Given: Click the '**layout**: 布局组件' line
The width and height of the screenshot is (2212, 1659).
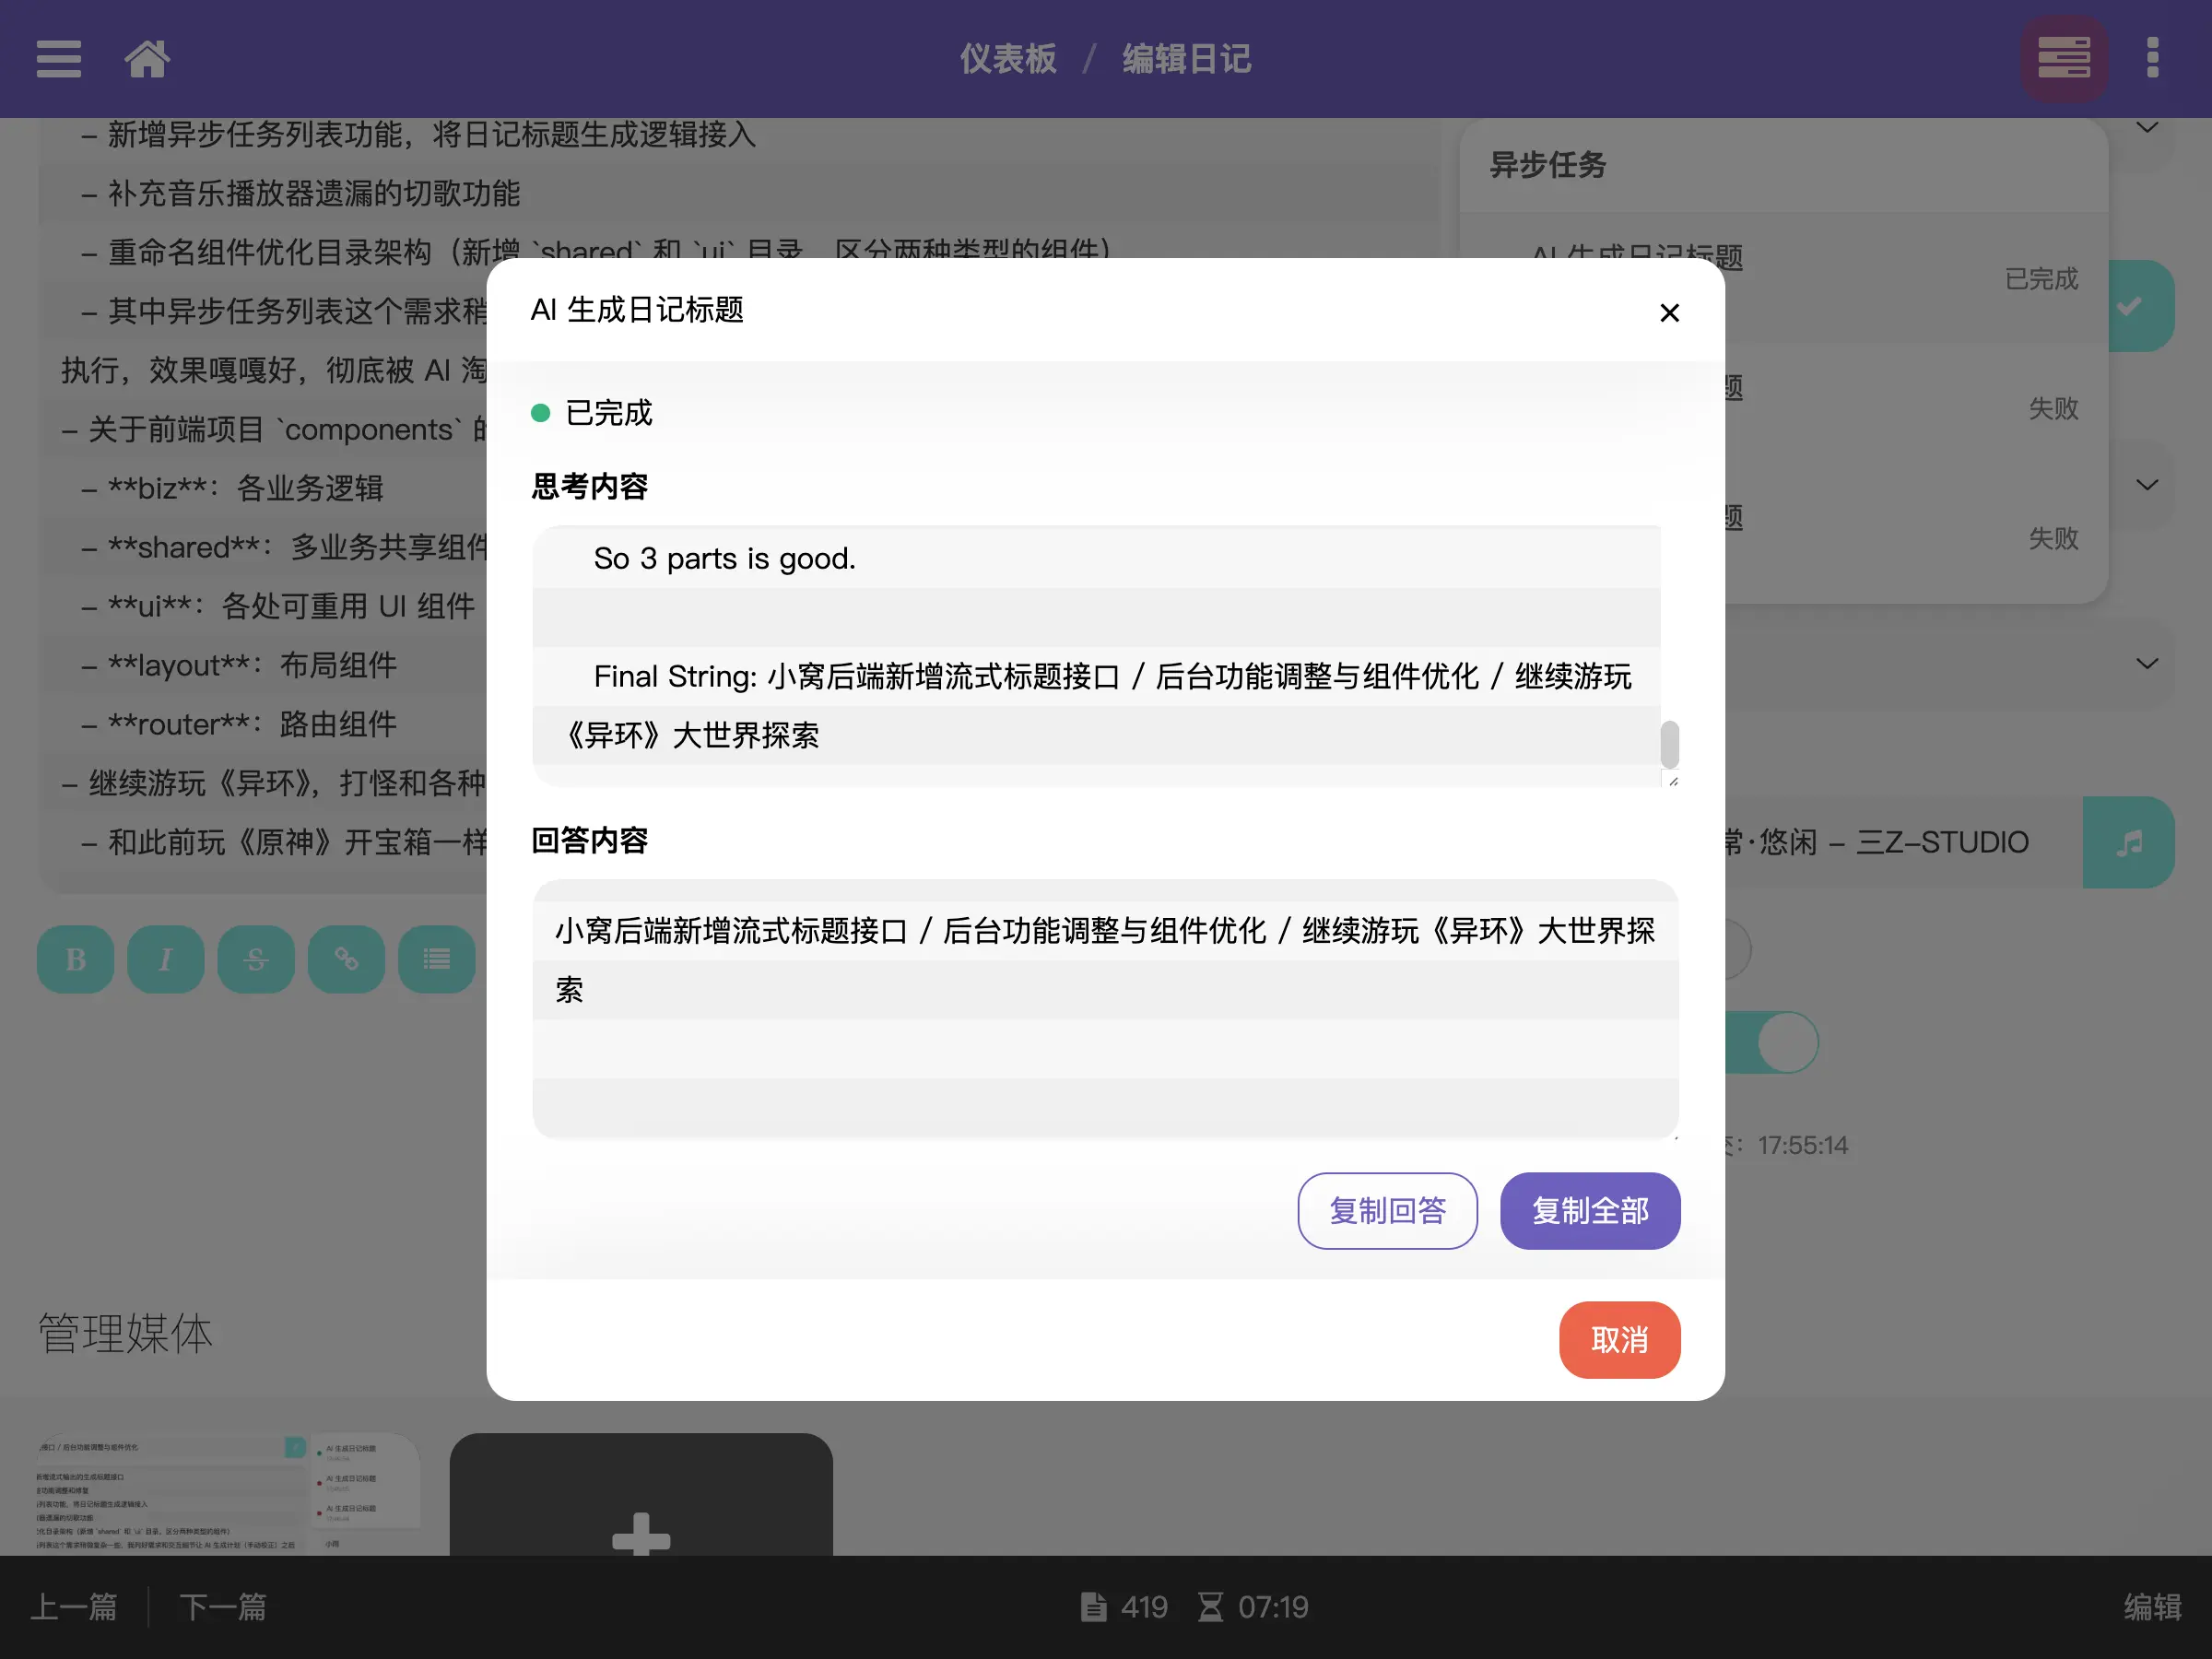Looking at the screenshot, I should 239,665.
